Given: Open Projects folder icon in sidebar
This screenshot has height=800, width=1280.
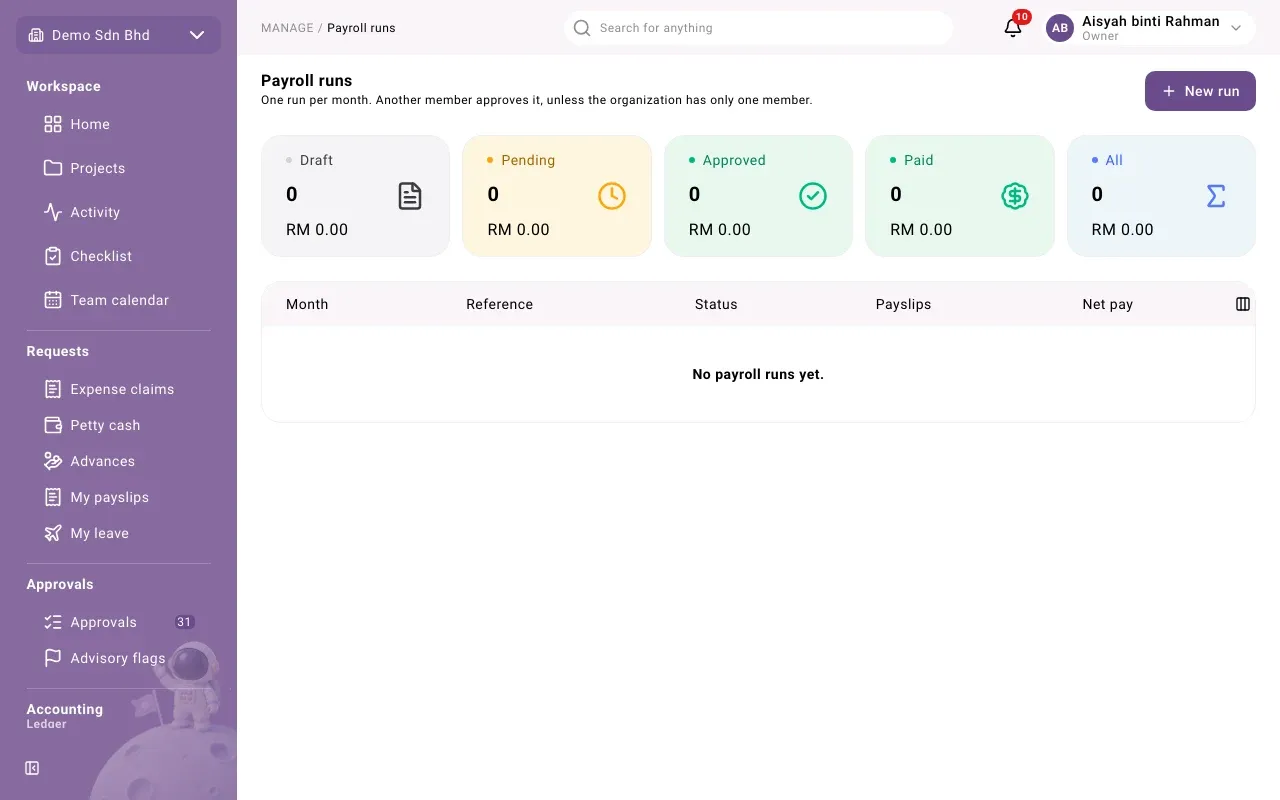Looking at the screenshot, I should tap(53, 168).
